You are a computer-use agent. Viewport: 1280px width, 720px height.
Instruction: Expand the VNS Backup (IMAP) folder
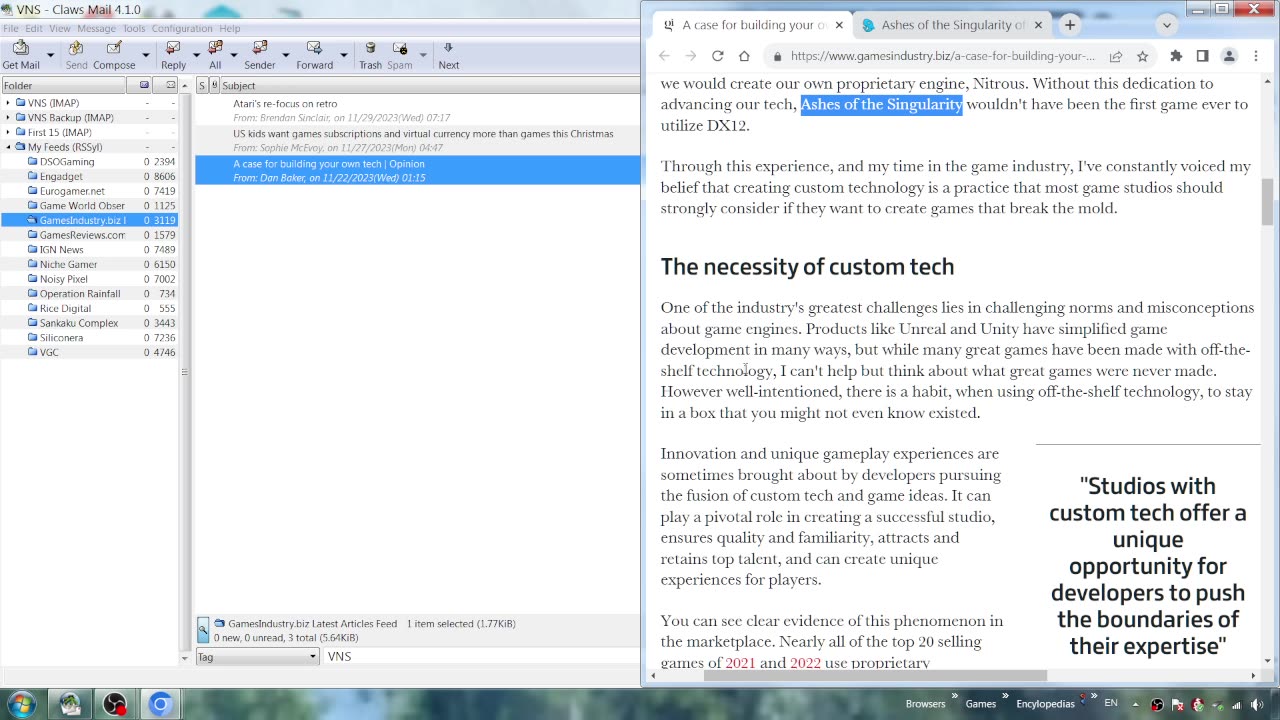[x=8, y=118]
